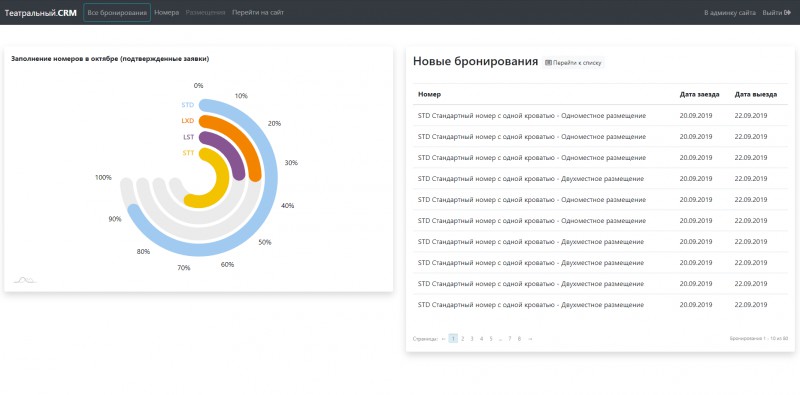Go to next page with right arrow
This screenshot has width=800, height=395.
coord(530,338)
